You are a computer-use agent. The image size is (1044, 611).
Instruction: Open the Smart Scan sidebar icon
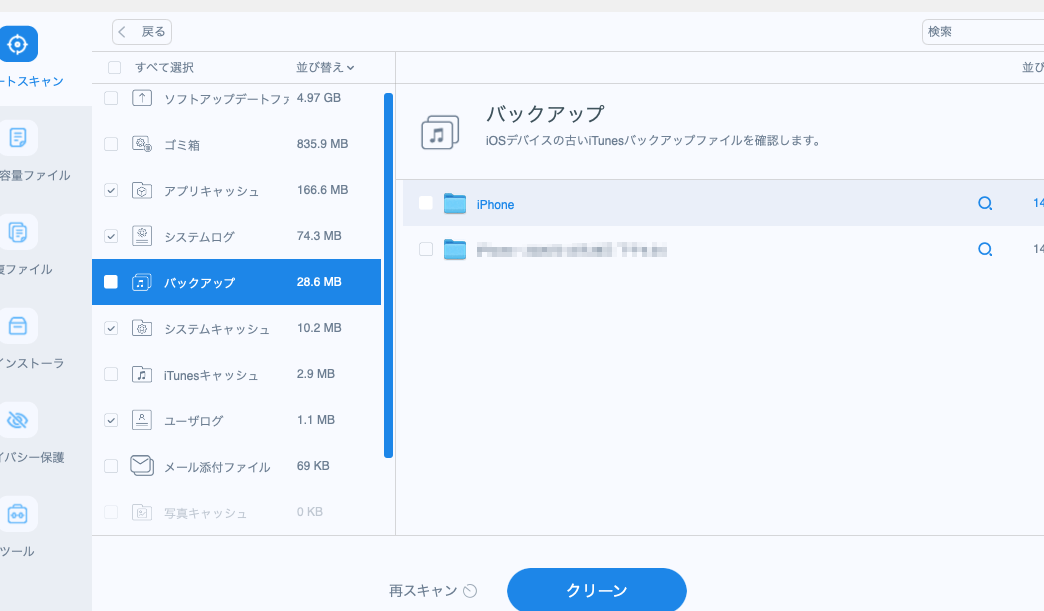(x=18, y=44)
